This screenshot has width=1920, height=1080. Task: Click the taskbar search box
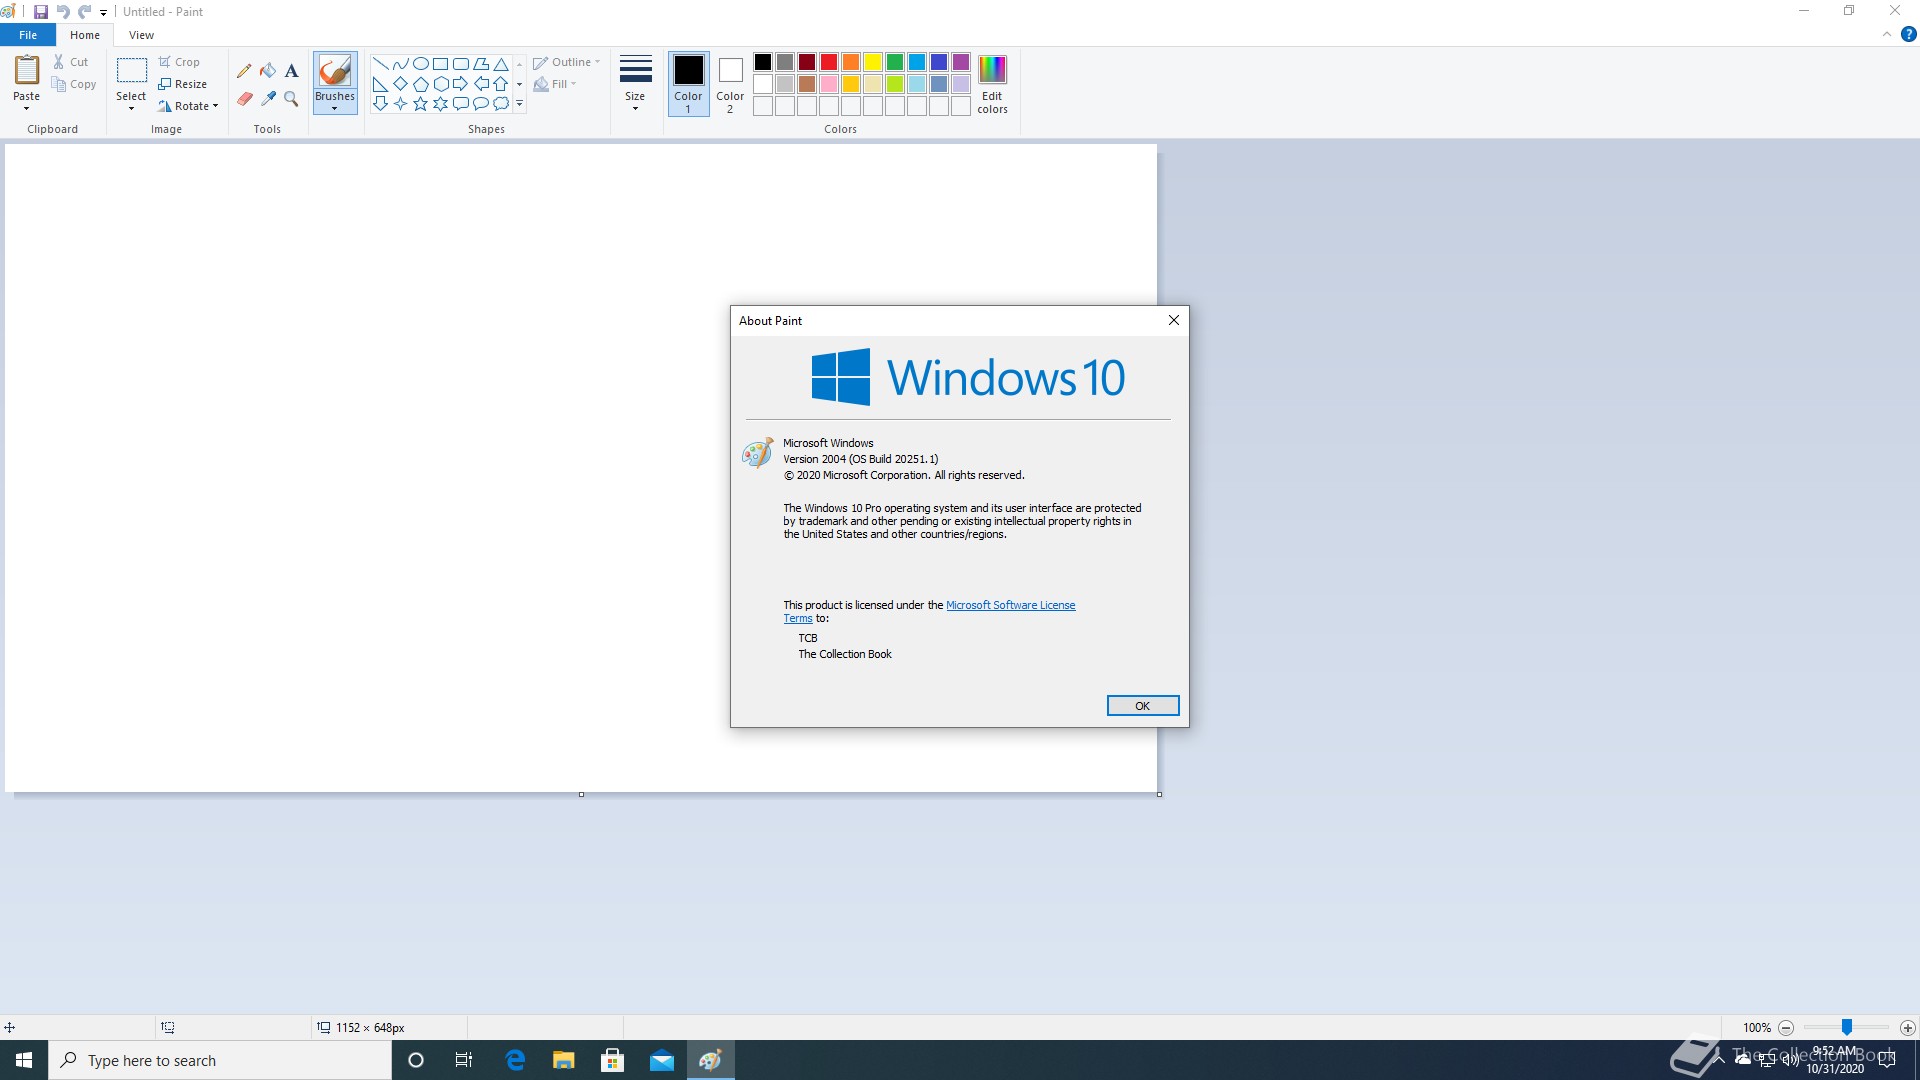coord(220,1060)
